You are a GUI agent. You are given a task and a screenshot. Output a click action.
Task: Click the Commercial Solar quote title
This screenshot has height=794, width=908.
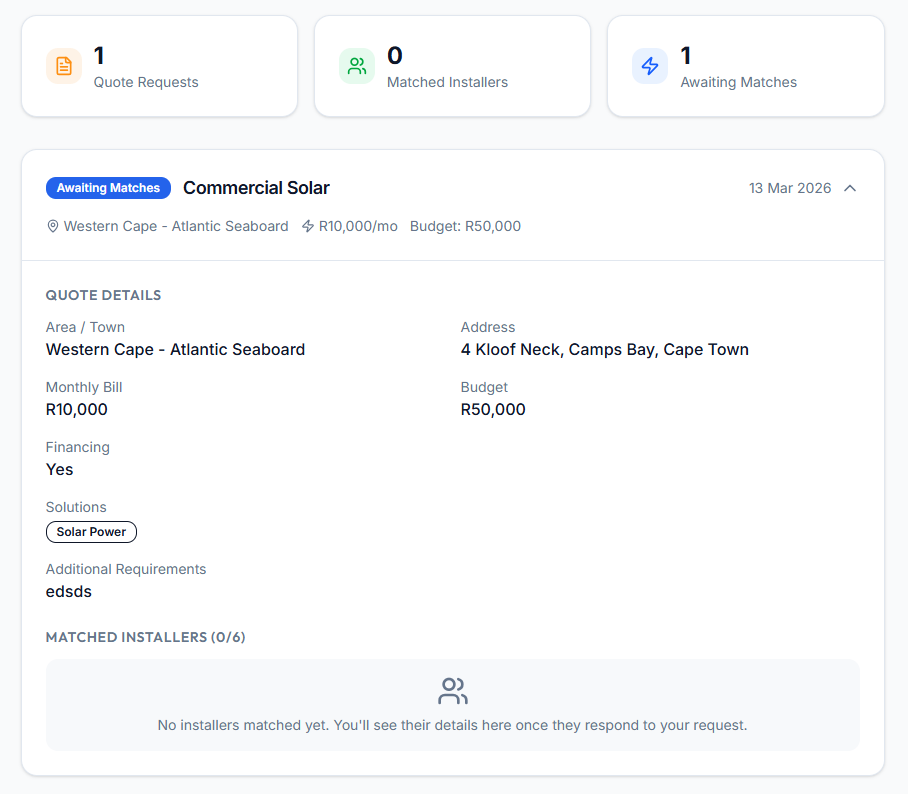[257, 188]
